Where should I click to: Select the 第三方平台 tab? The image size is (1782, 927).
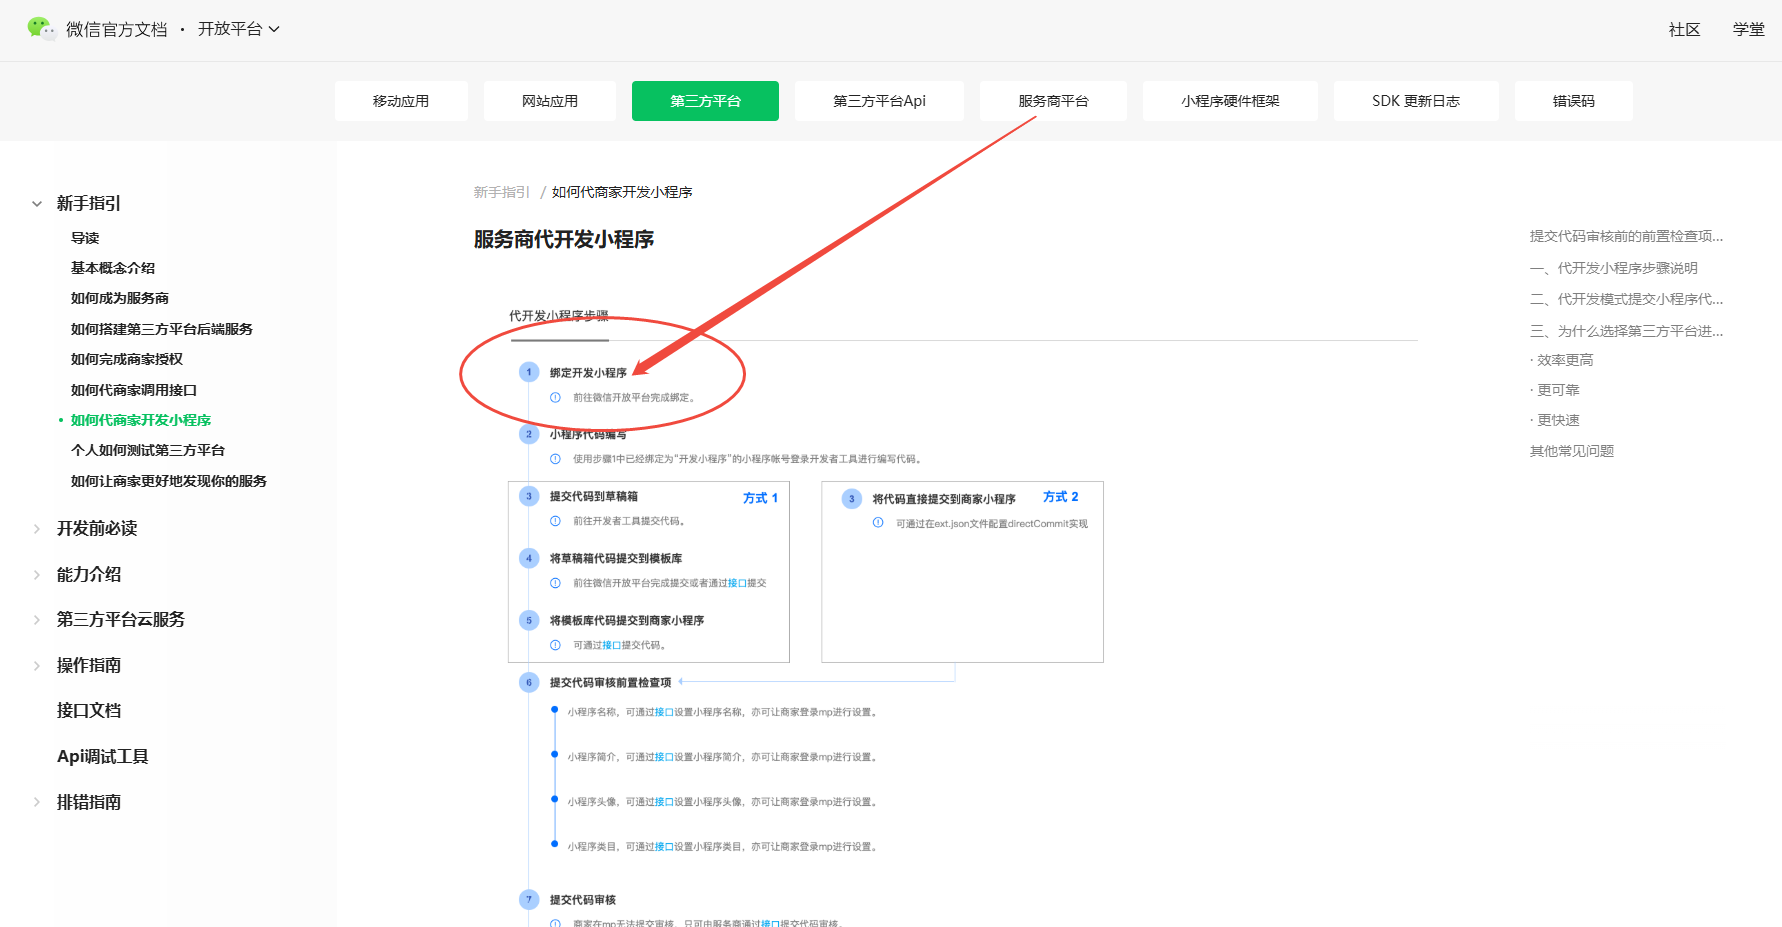(x=705, y=101)
